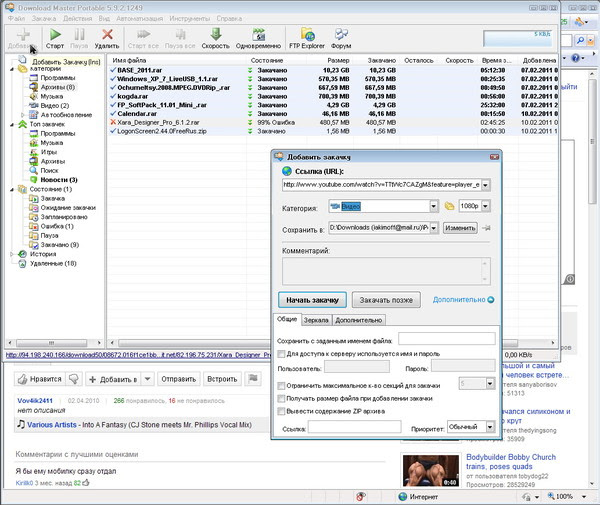The width and height of the screenshot is (600, 505).
Task: Click the dislike thumb icon next to Нравится
Action: 73,379
